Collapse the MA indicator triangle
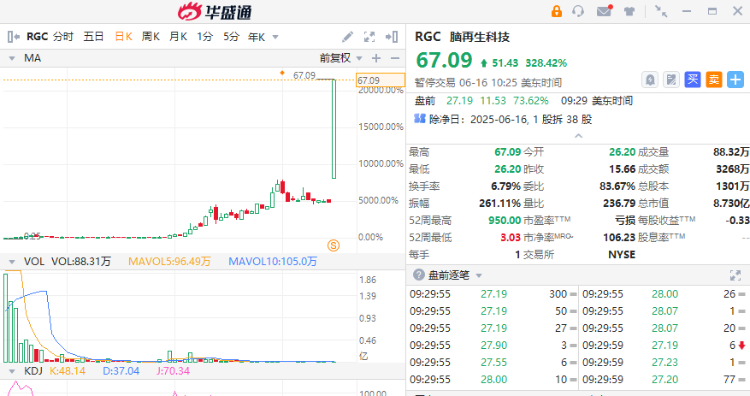This screenshot has height=396, width=750. 12,59
